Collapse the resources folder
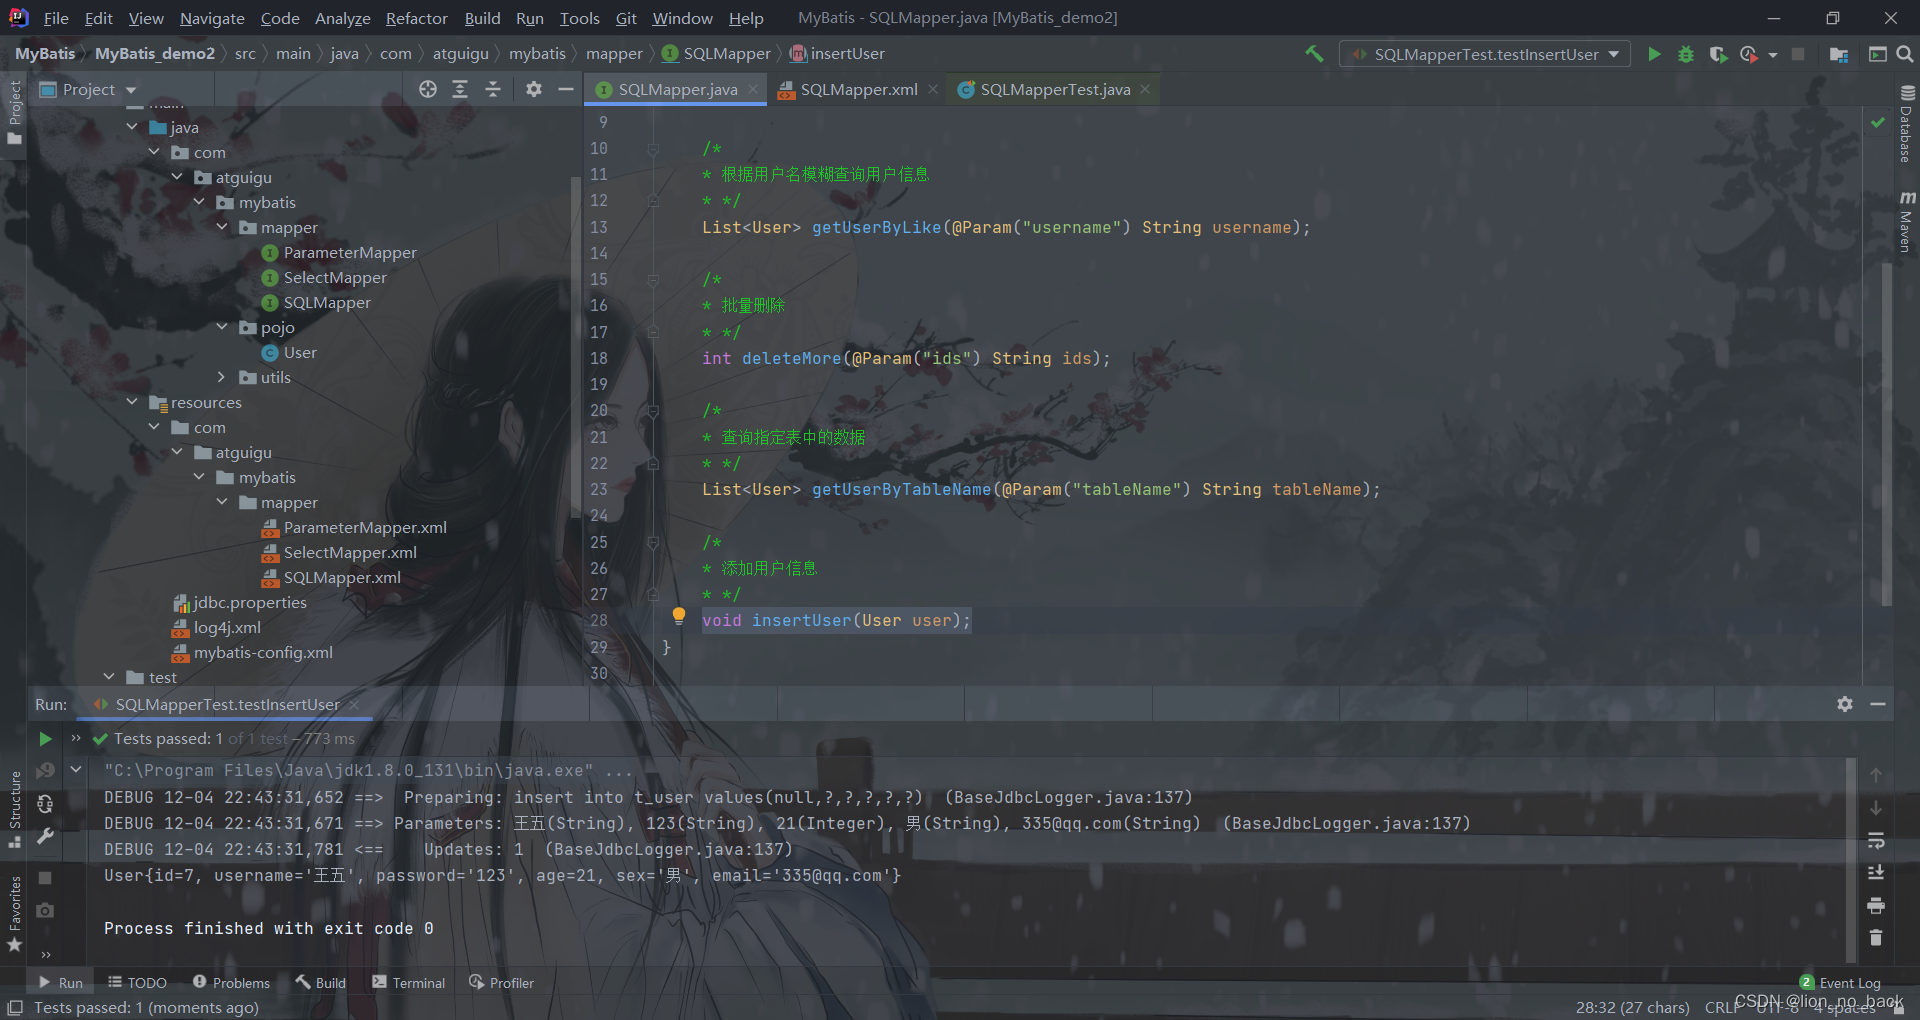The image size is (1920, 1020). [132, 402]
